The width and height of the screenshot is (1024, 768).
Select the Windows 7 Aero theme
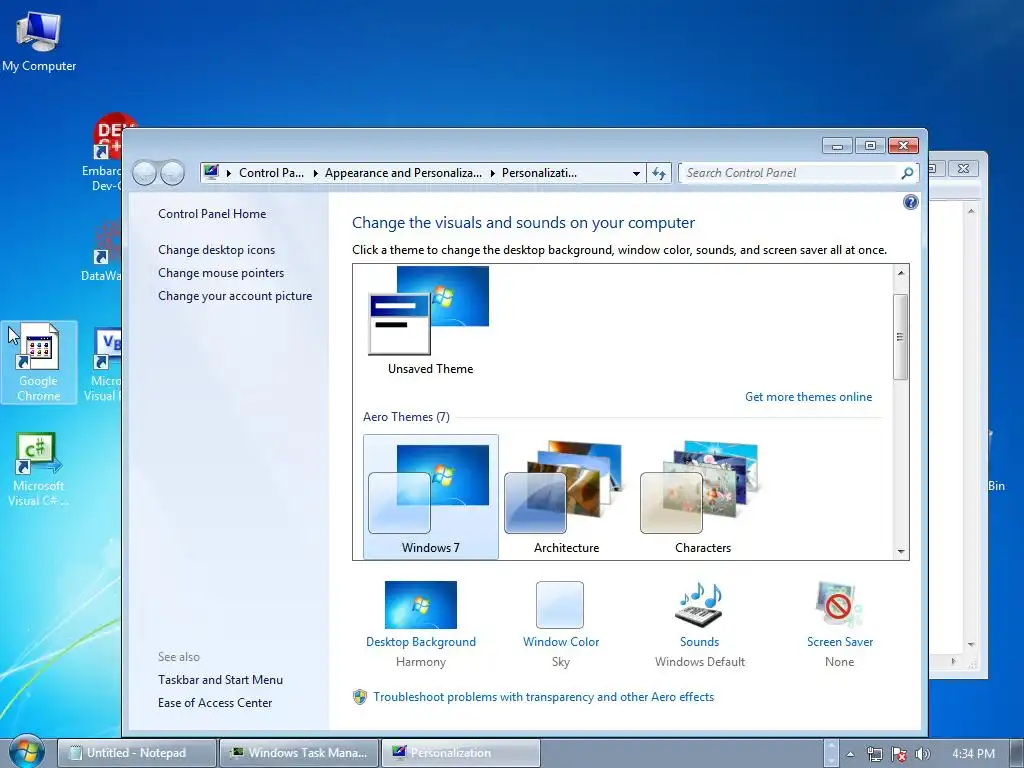coord(430,497)
